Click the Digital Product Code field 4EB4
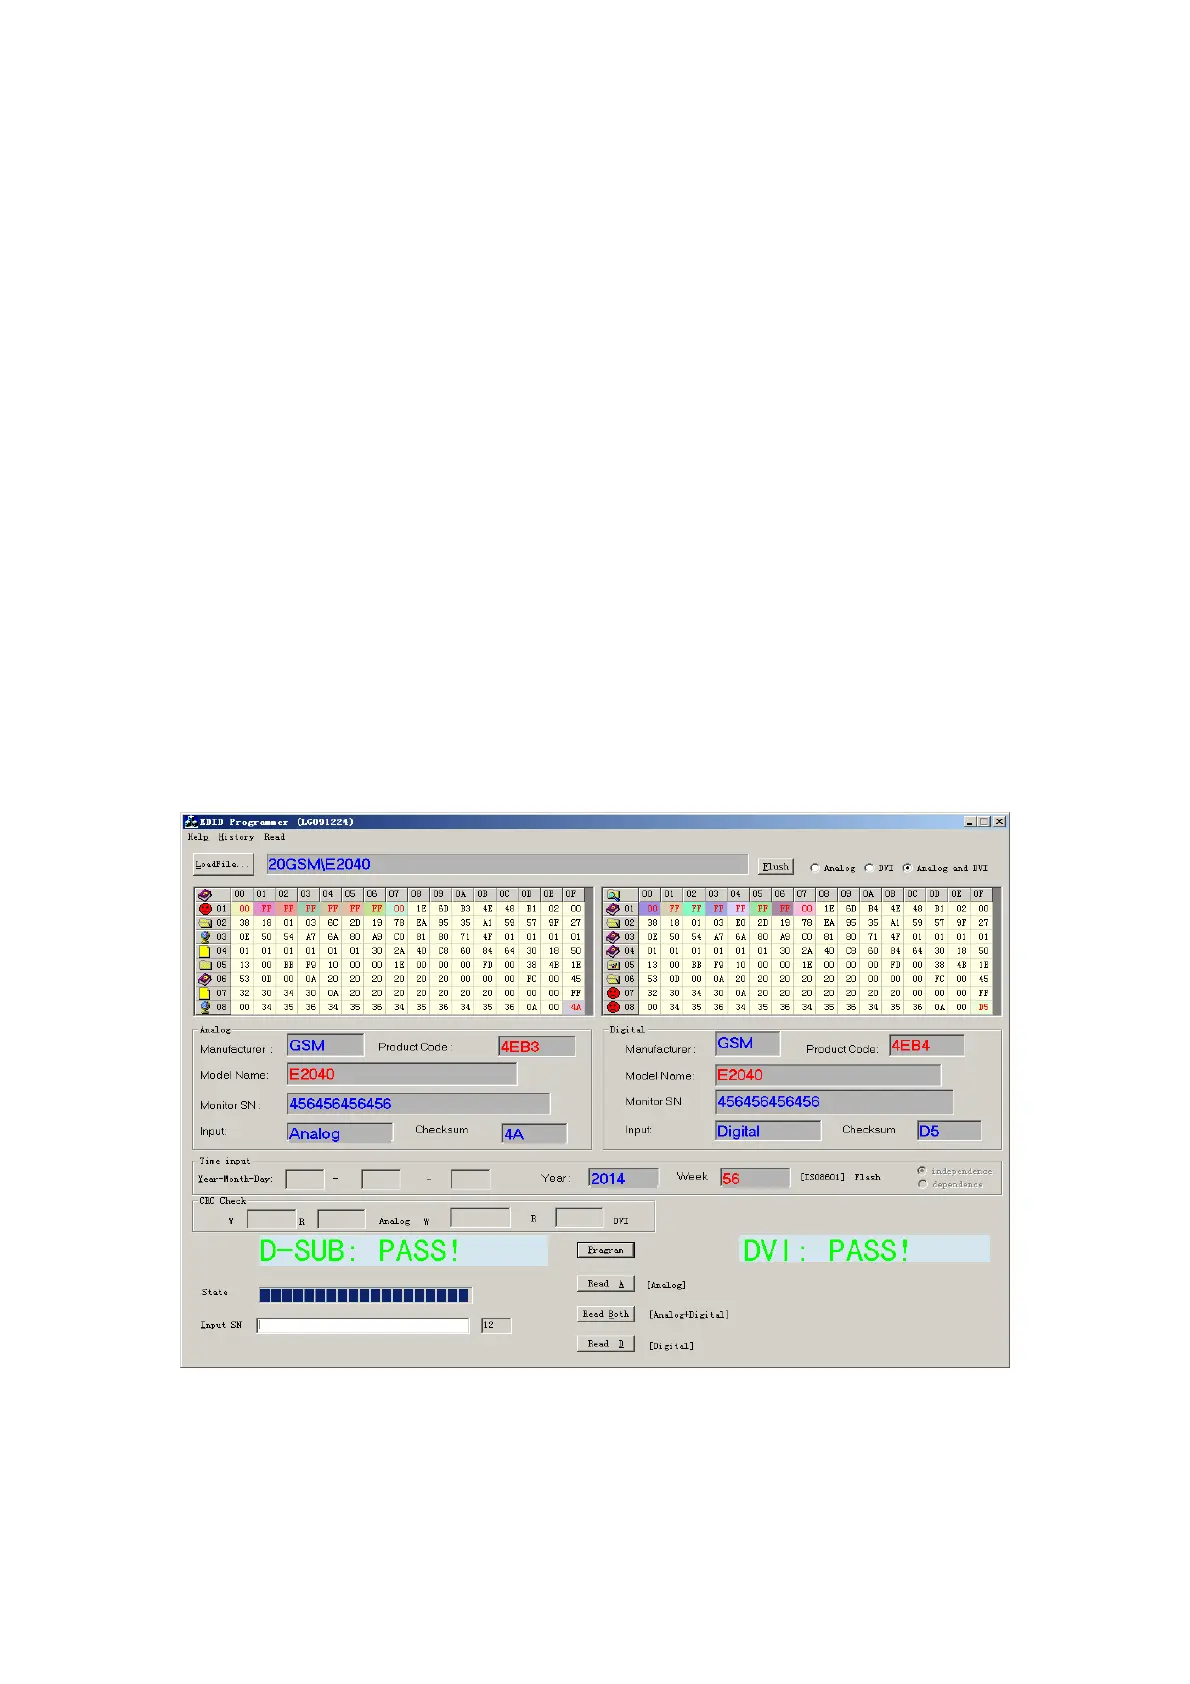The width and height of the screenshot is (1190, 1684). tap(927, 1045)
